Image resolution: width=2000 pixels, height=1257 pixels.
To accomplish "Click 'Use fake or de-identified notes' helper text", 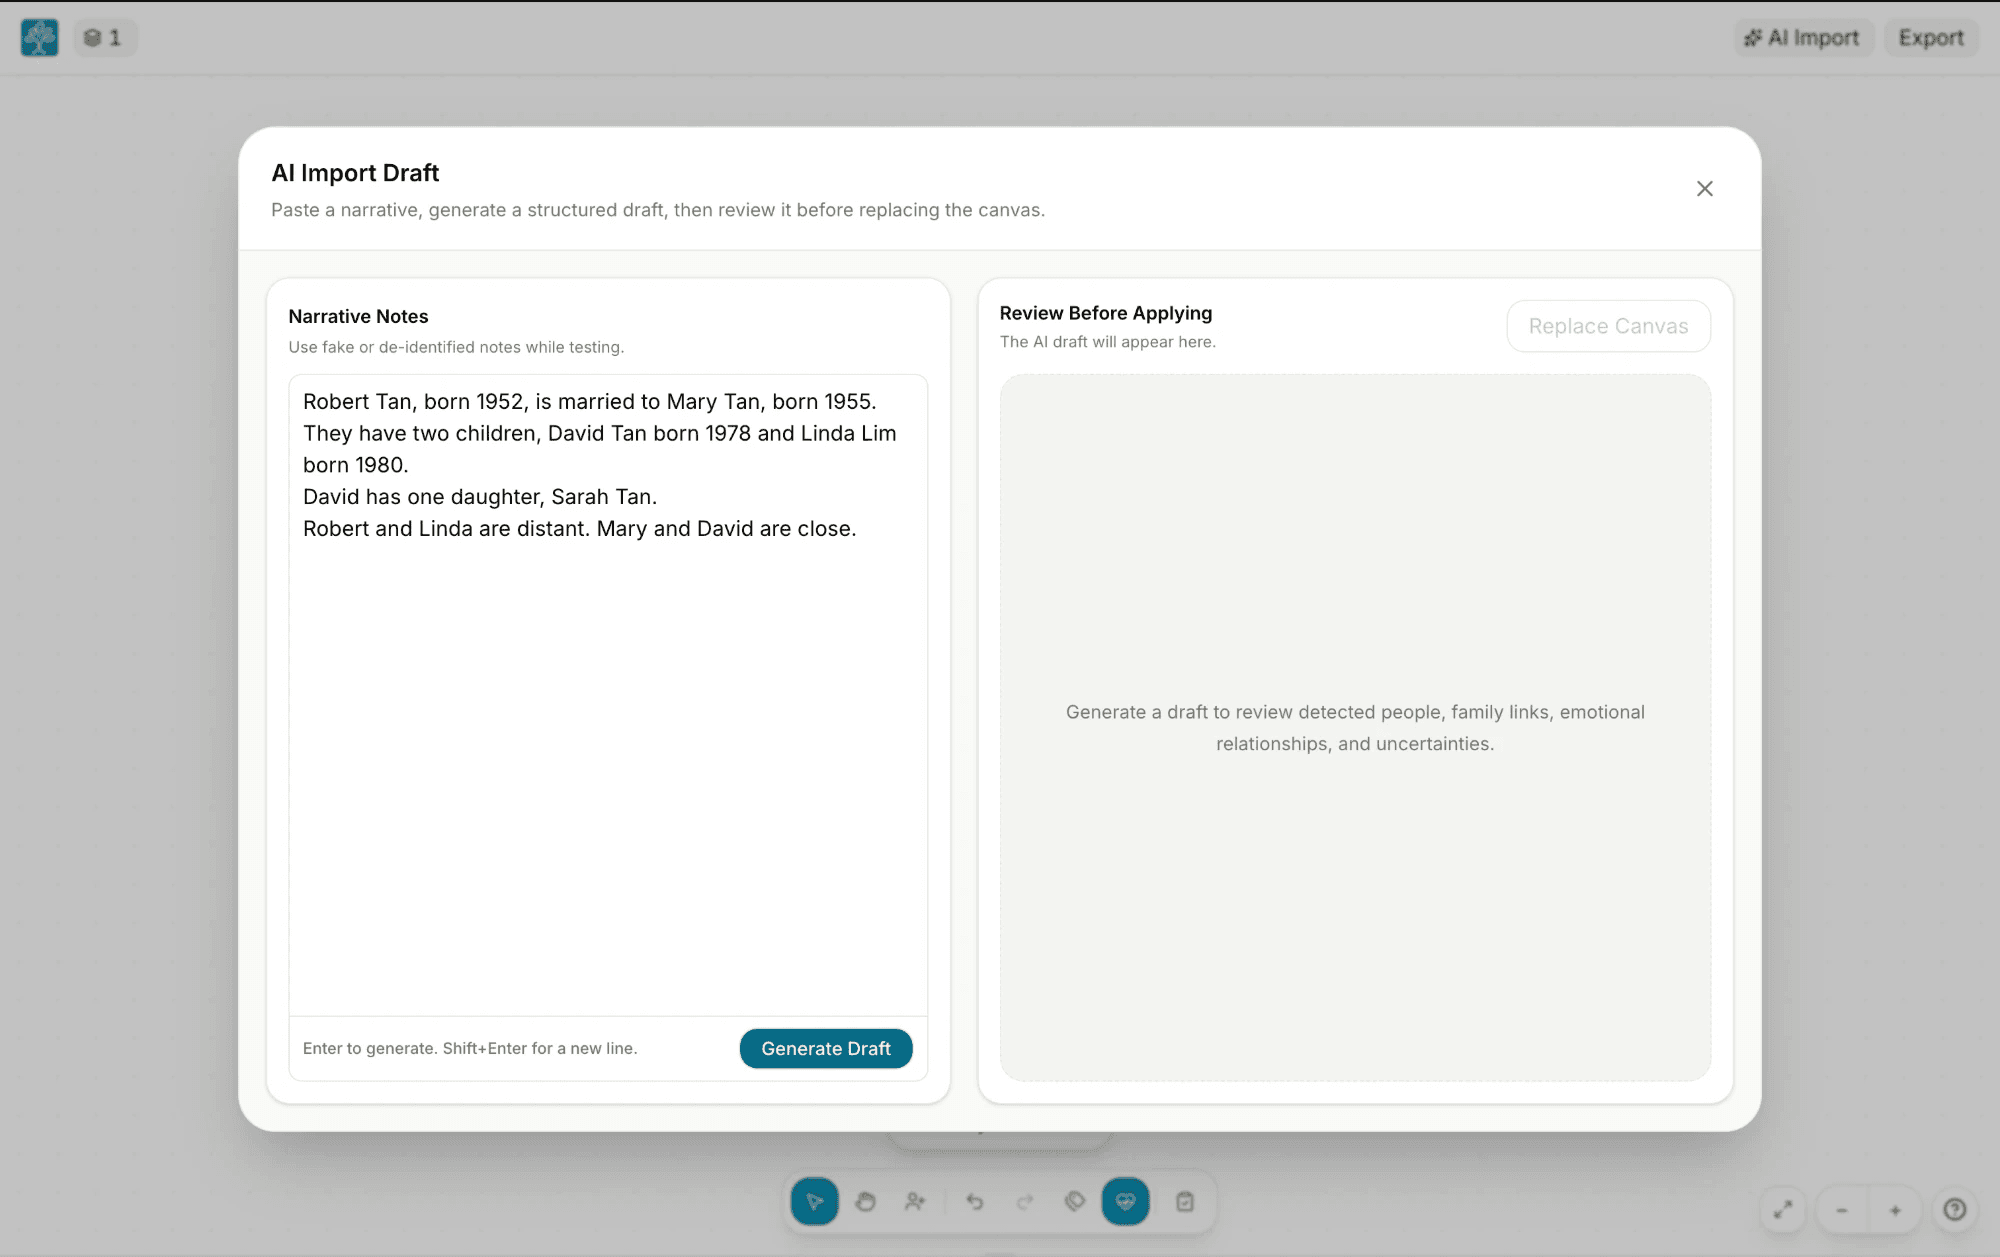I will [456, 347].
